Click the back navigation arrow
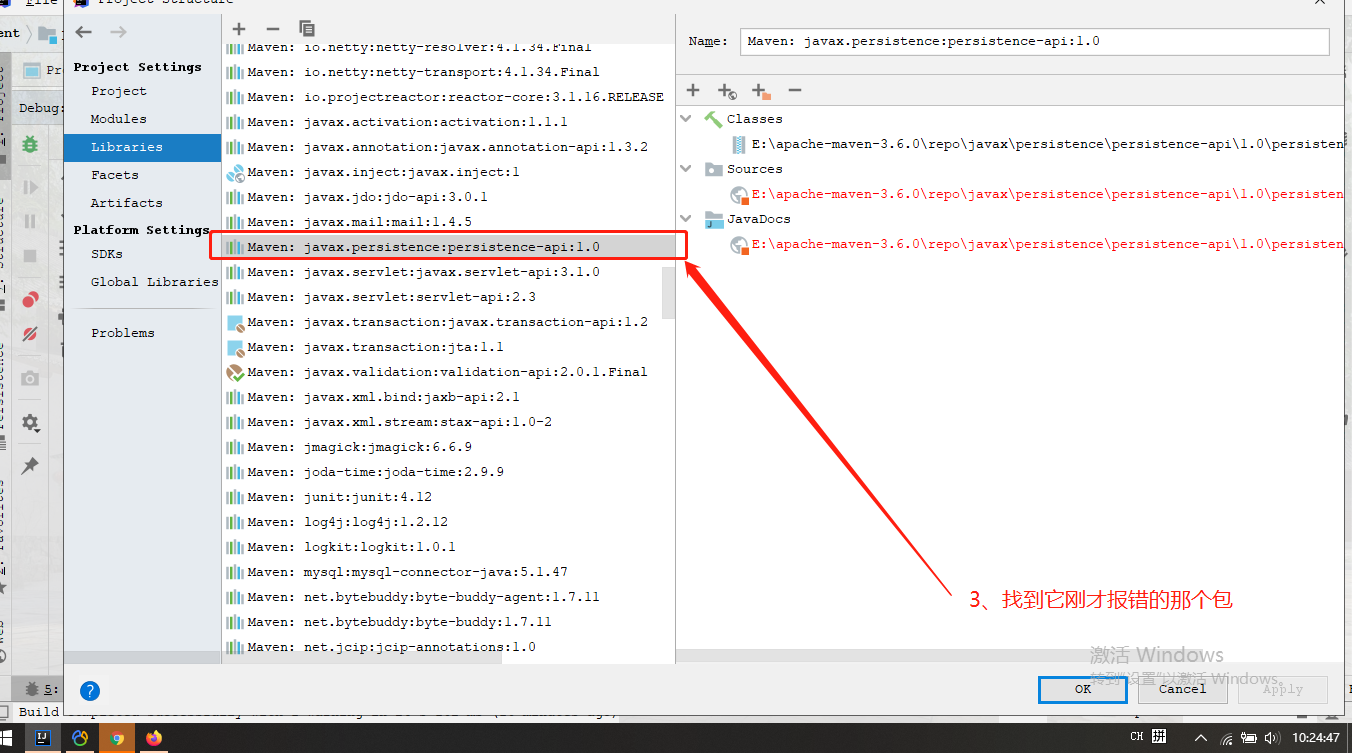 [84, 32]
